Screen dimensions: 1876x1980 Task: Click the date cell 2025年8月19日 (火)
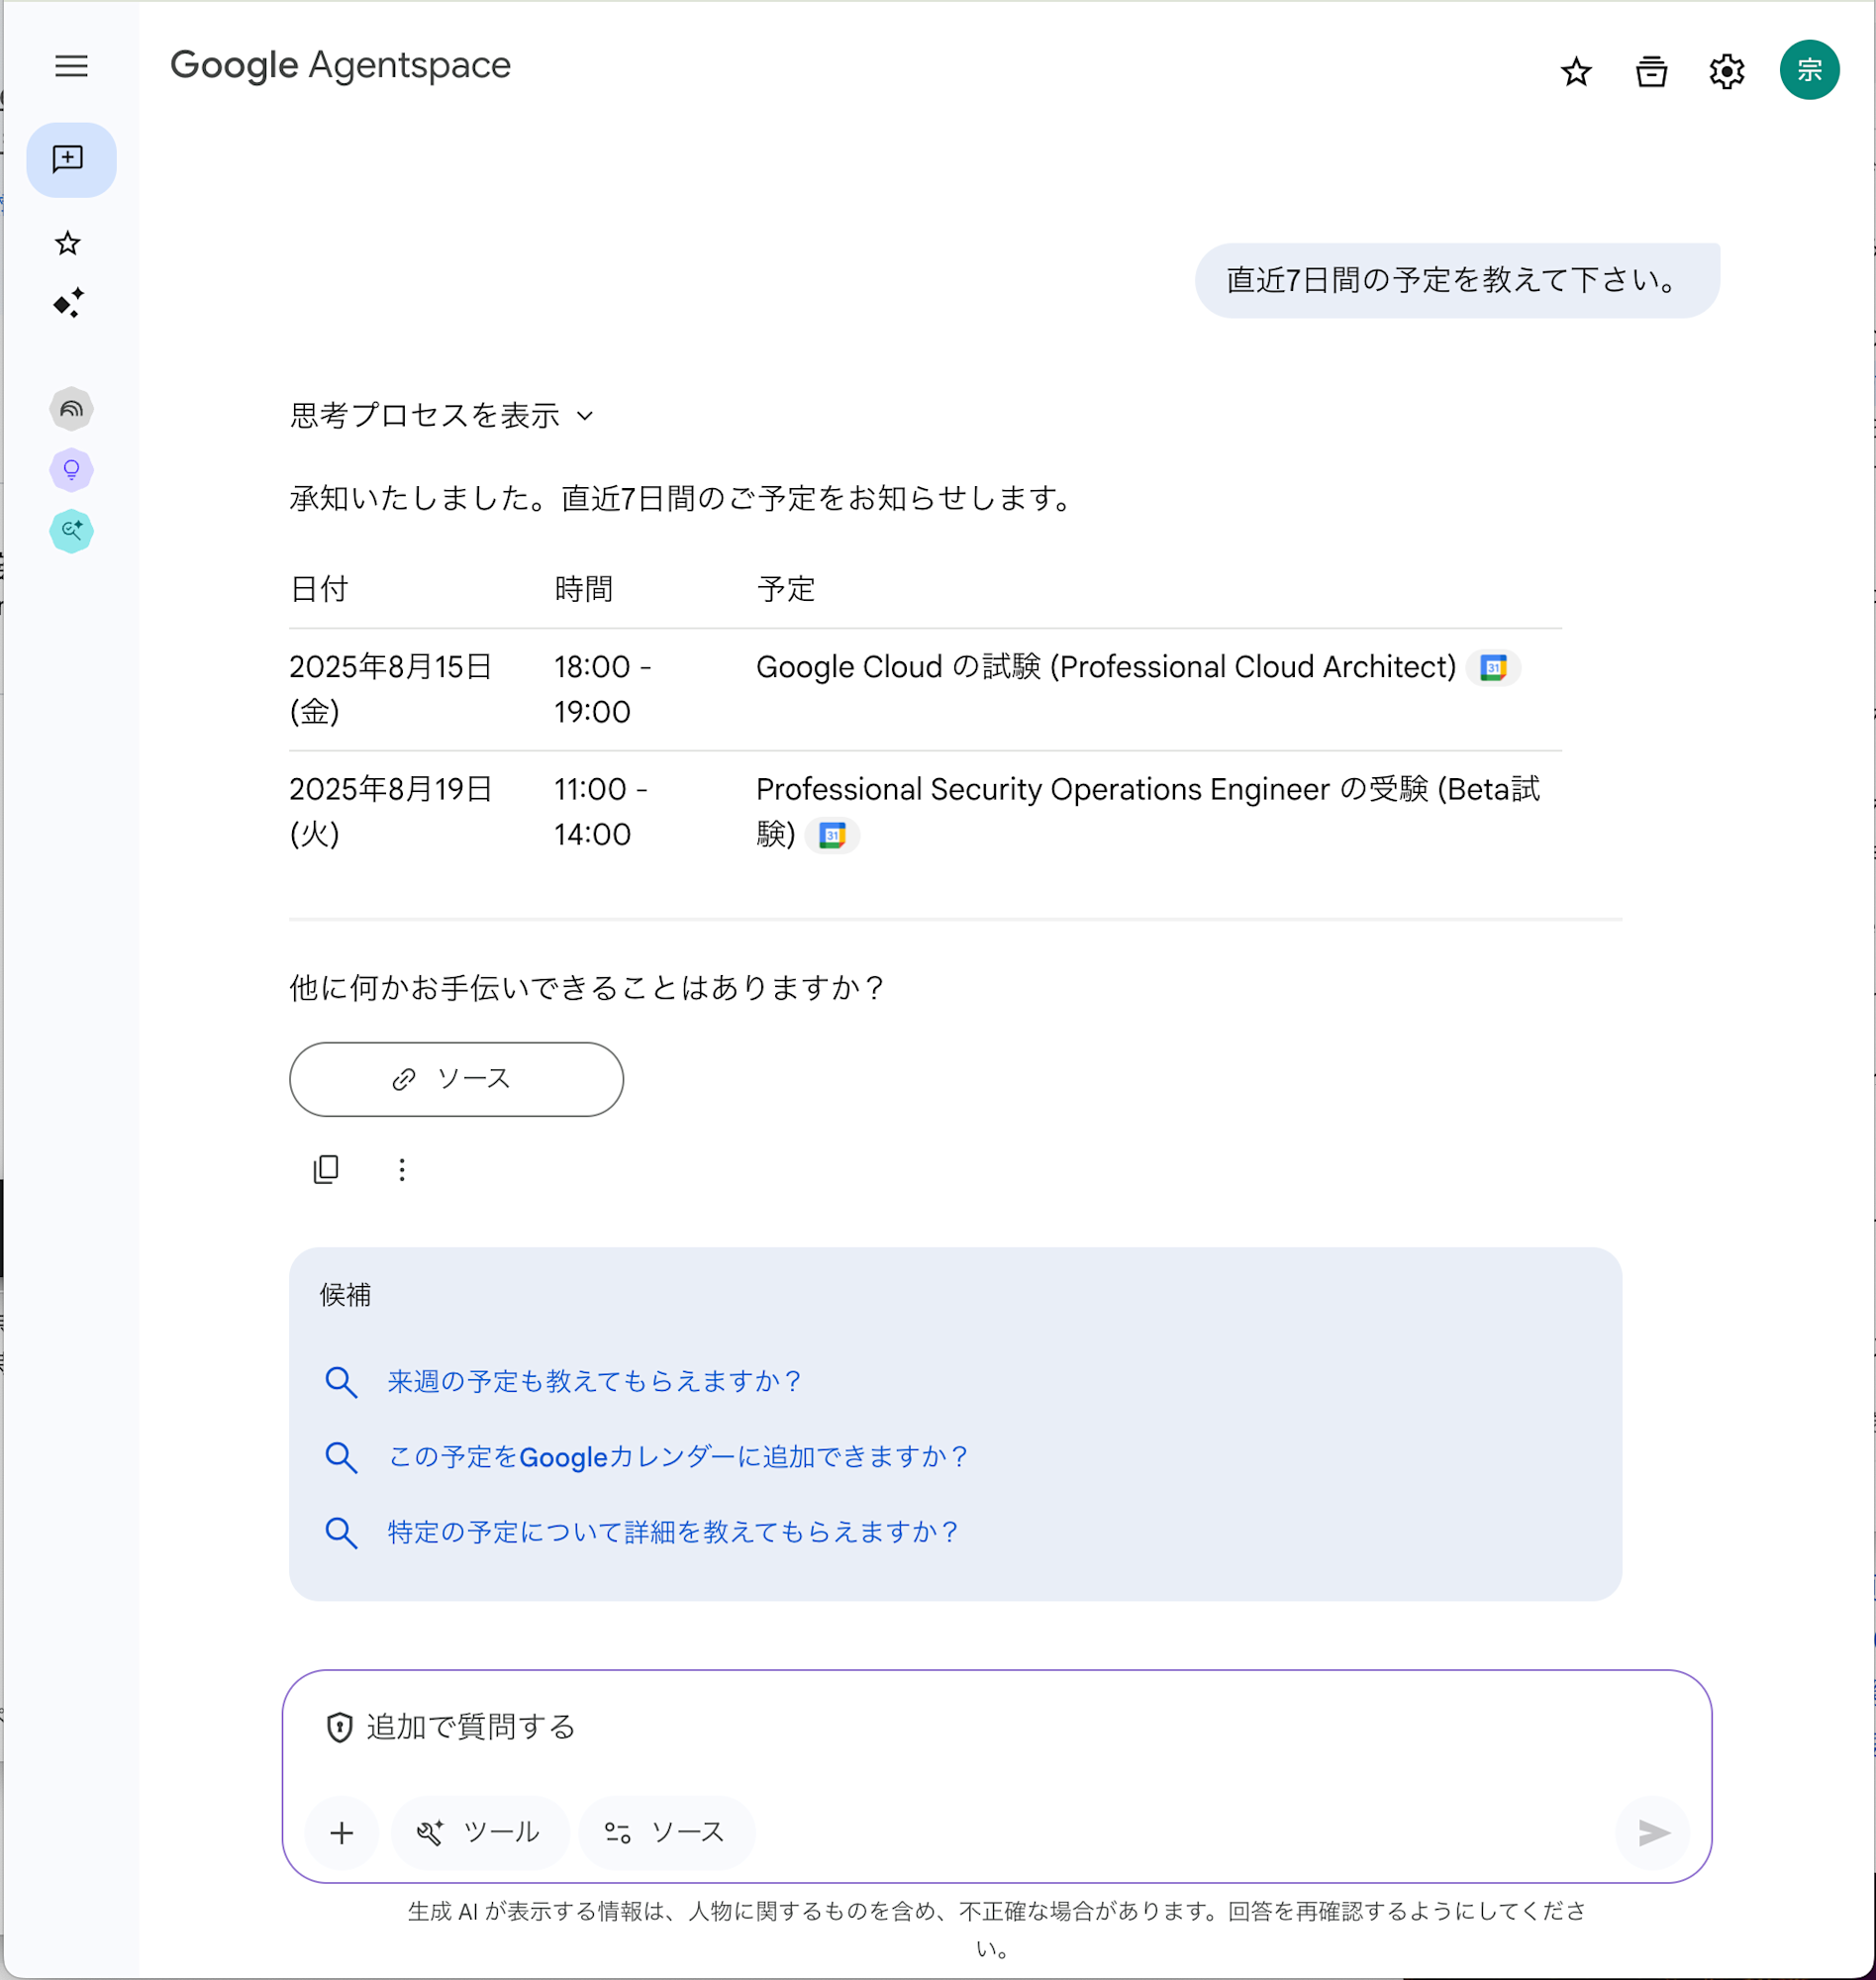391,811
